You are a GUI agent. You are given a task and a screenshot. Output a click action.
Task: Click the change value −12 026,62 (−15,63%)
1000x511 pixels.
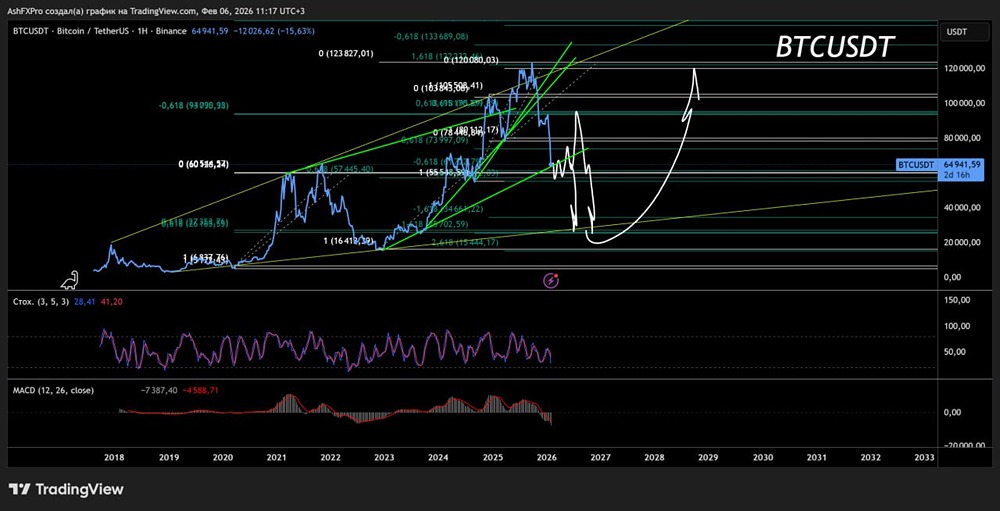click(x=272, y=31)
